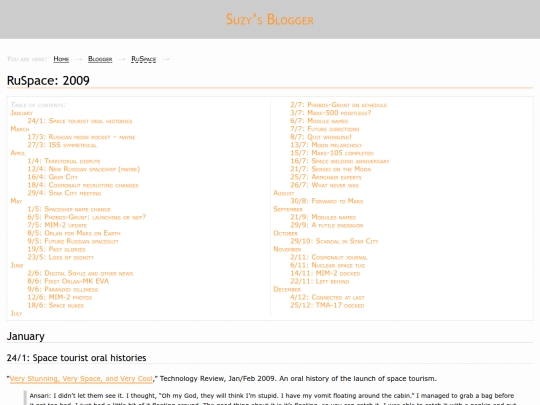Open '12/6: MIM-2 photos' entry
The height and width of the screenshot is (405, 540).
[60, 297]
